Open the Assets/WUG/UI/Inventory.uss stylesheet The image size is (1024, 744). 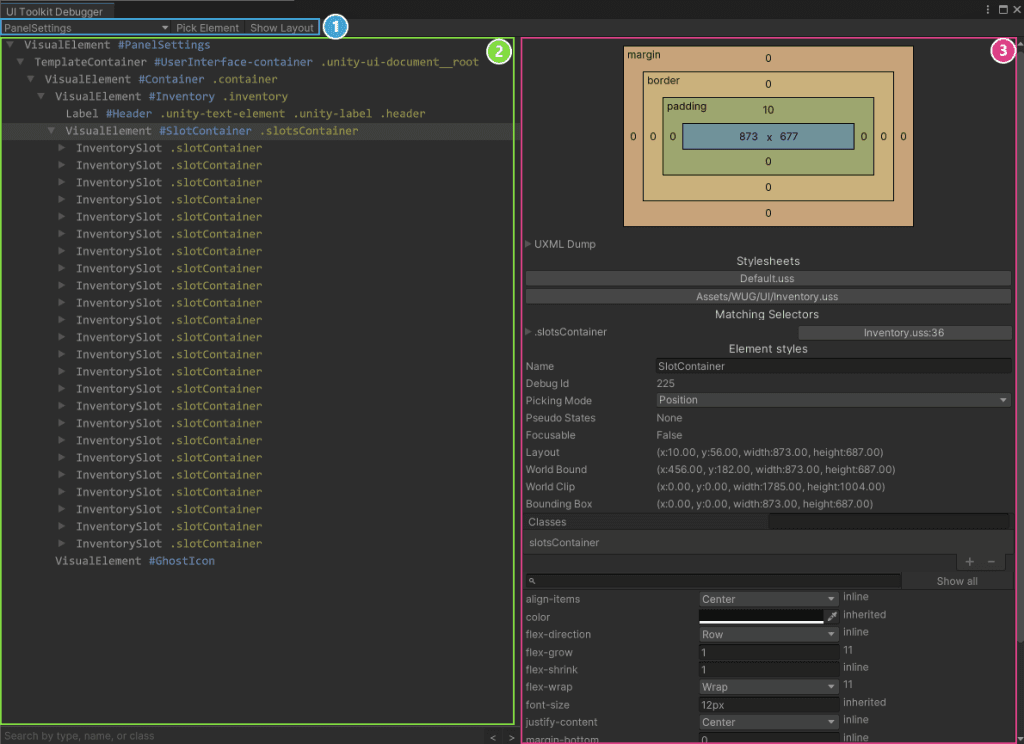(768, 297)
